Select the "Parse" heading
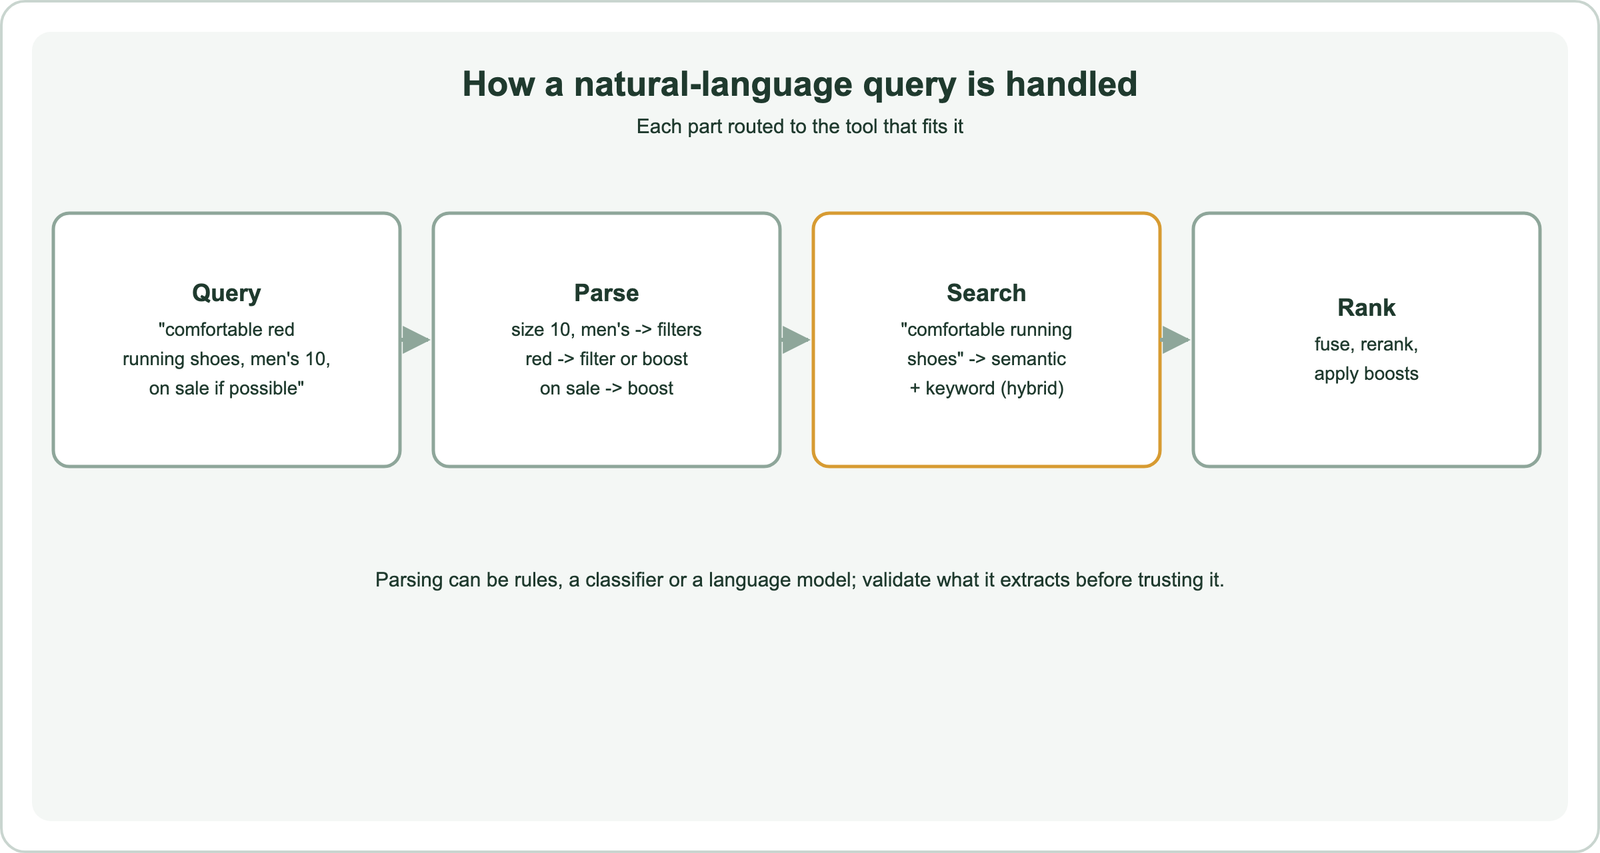 pyautogui.click(x=606, y=293)
